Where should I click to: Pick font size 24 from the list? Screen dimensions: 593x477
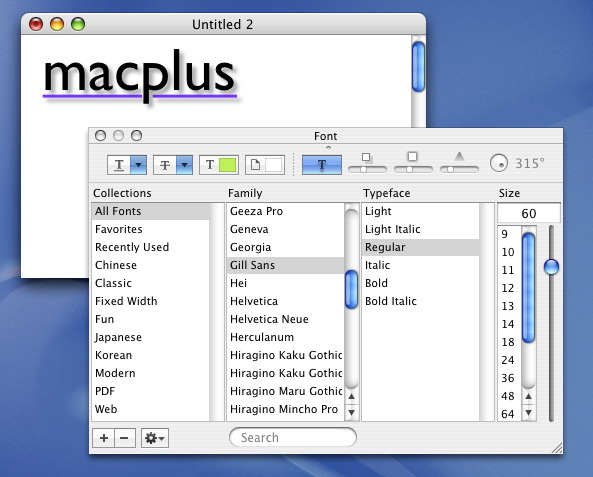point(509,360)
